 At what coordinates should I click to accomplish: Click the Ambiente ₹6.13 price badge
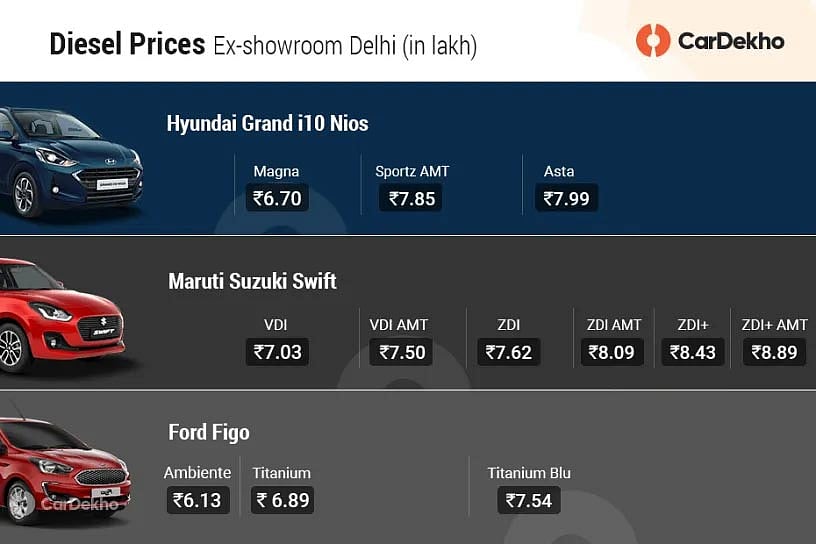[x=198, y=500]
